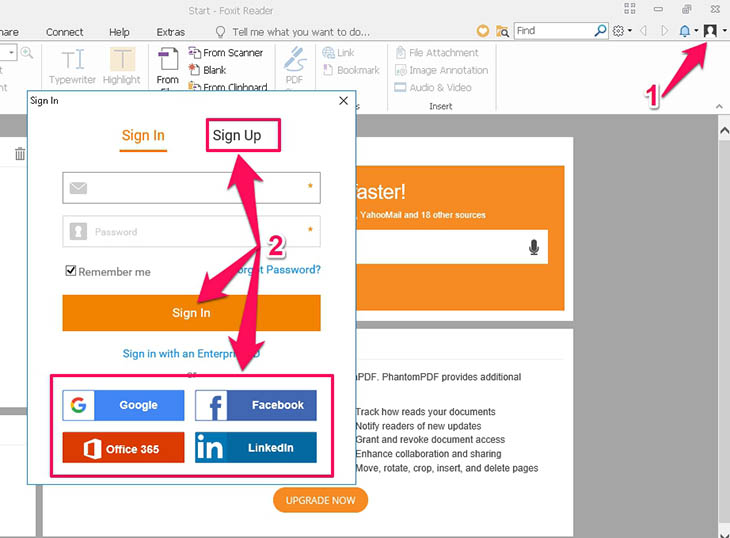Open the Extras menu tab
The image size is (730, 538).
[170, 32]
